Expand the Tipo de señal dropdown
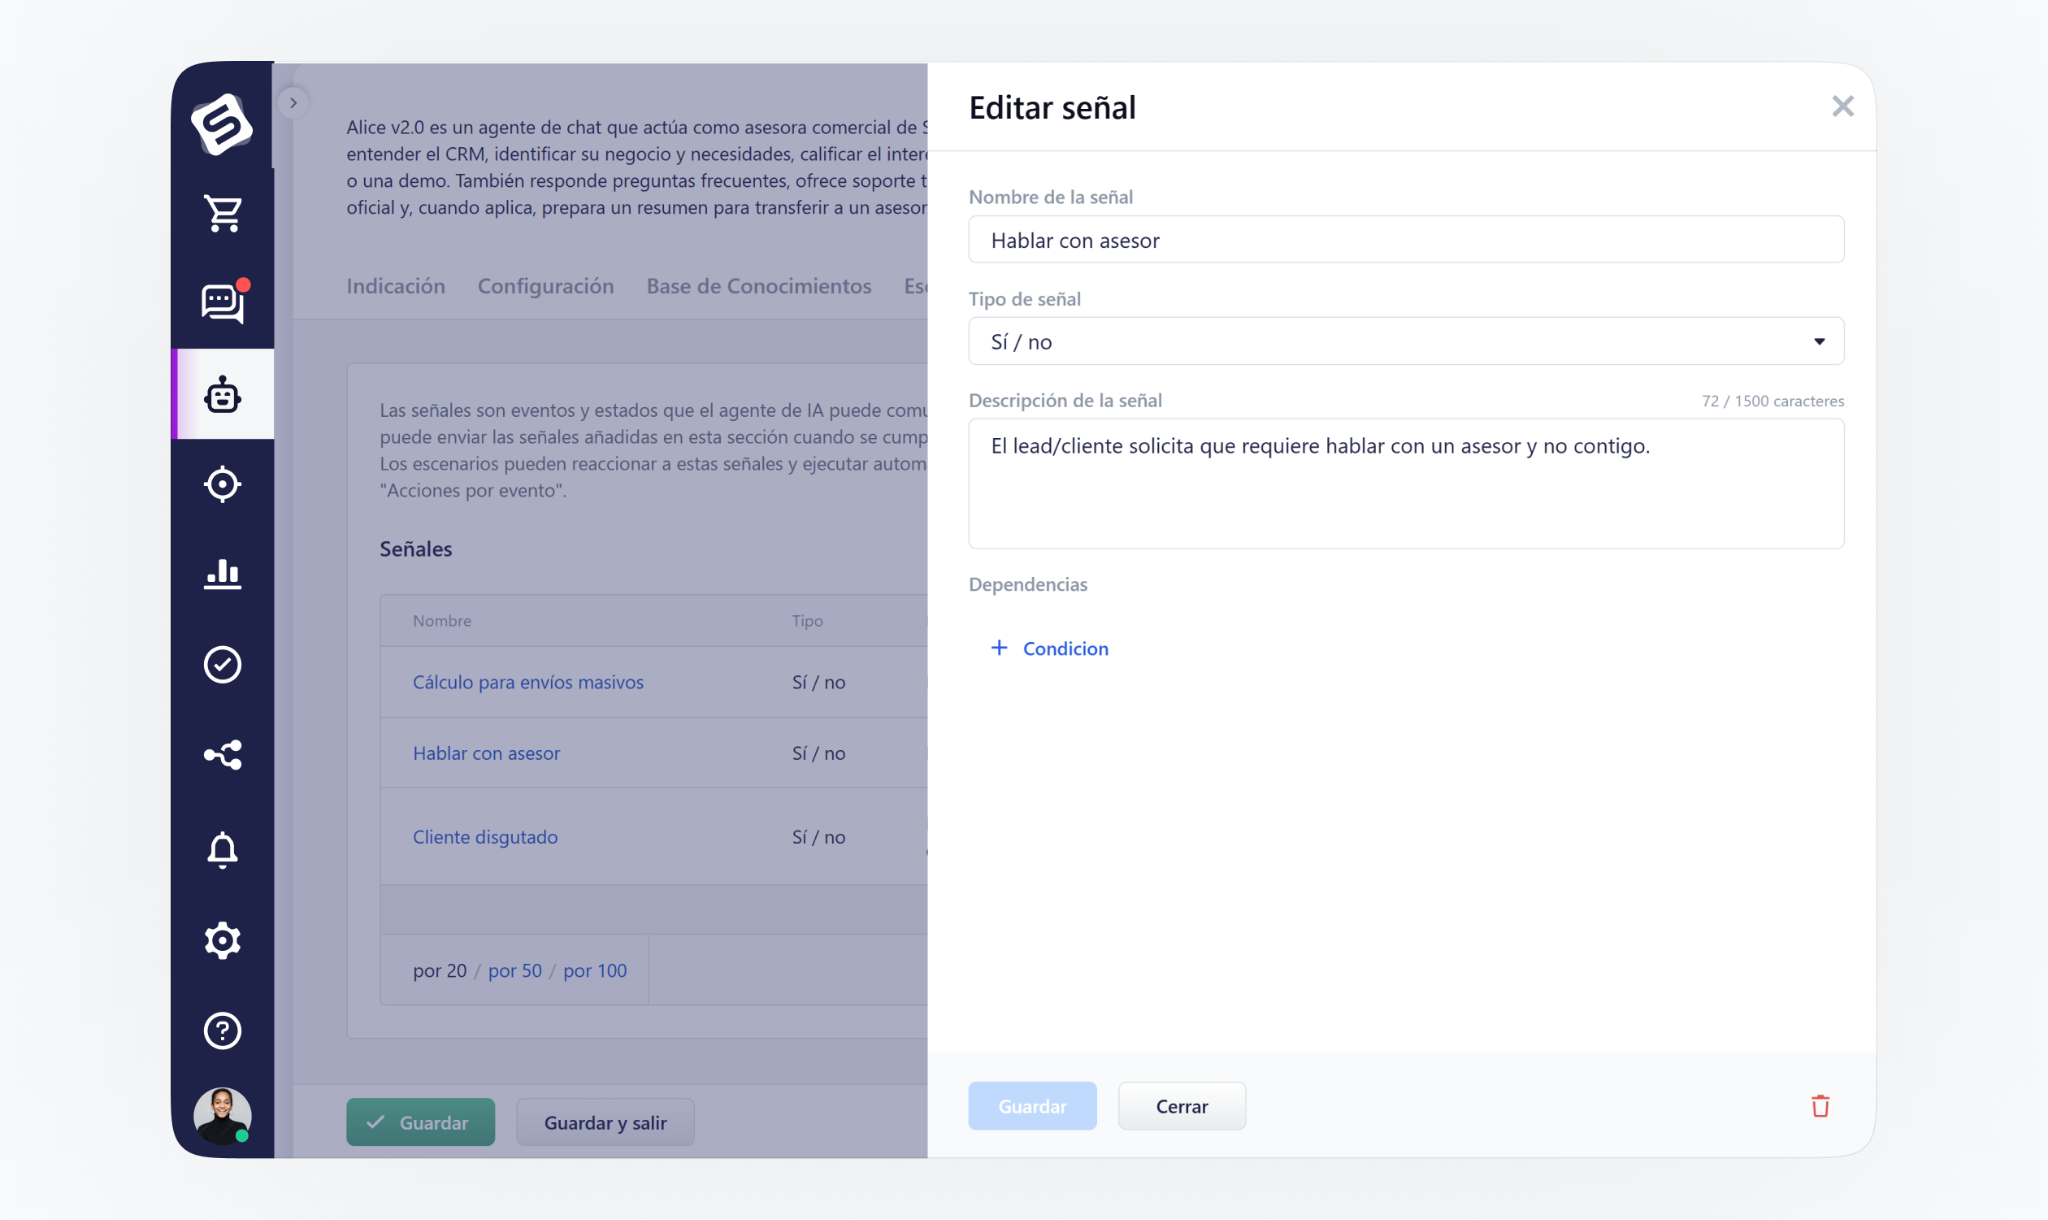Image resolution: width=2048 pixels, height=1220 pixels. coord(1405,342)
